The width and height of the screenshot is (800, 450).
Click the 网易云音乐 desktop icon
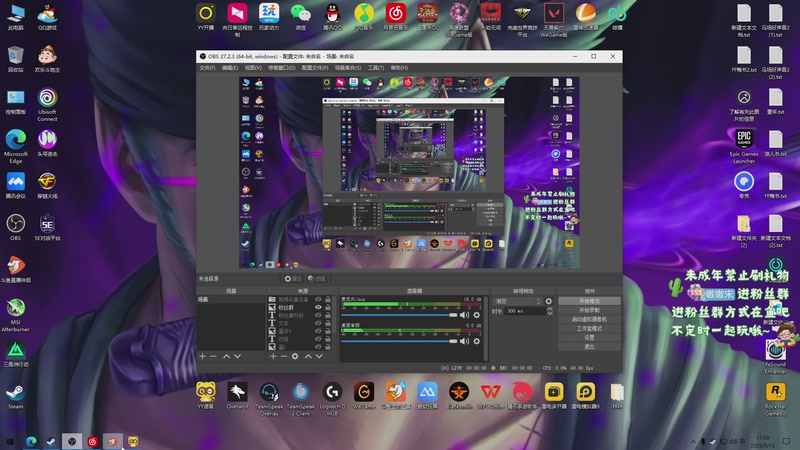[x=395, y=17]
